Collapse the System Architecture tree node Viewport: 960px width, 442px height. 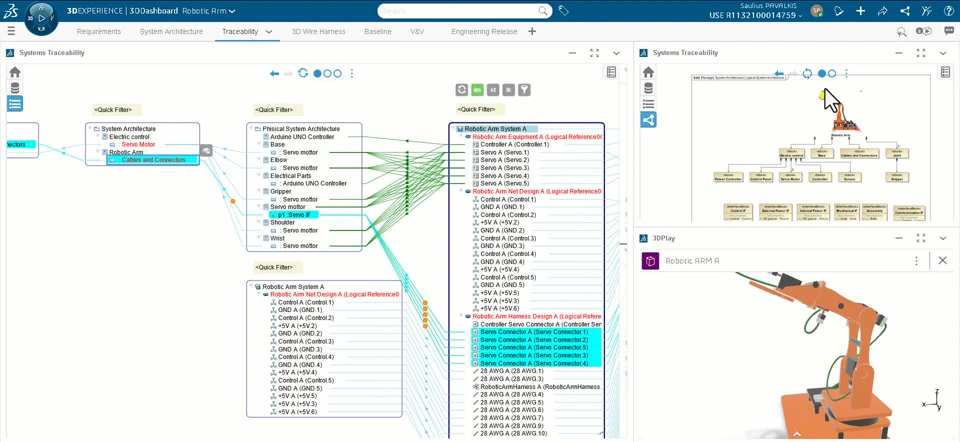pyautogui.click(x=90, y=129)
